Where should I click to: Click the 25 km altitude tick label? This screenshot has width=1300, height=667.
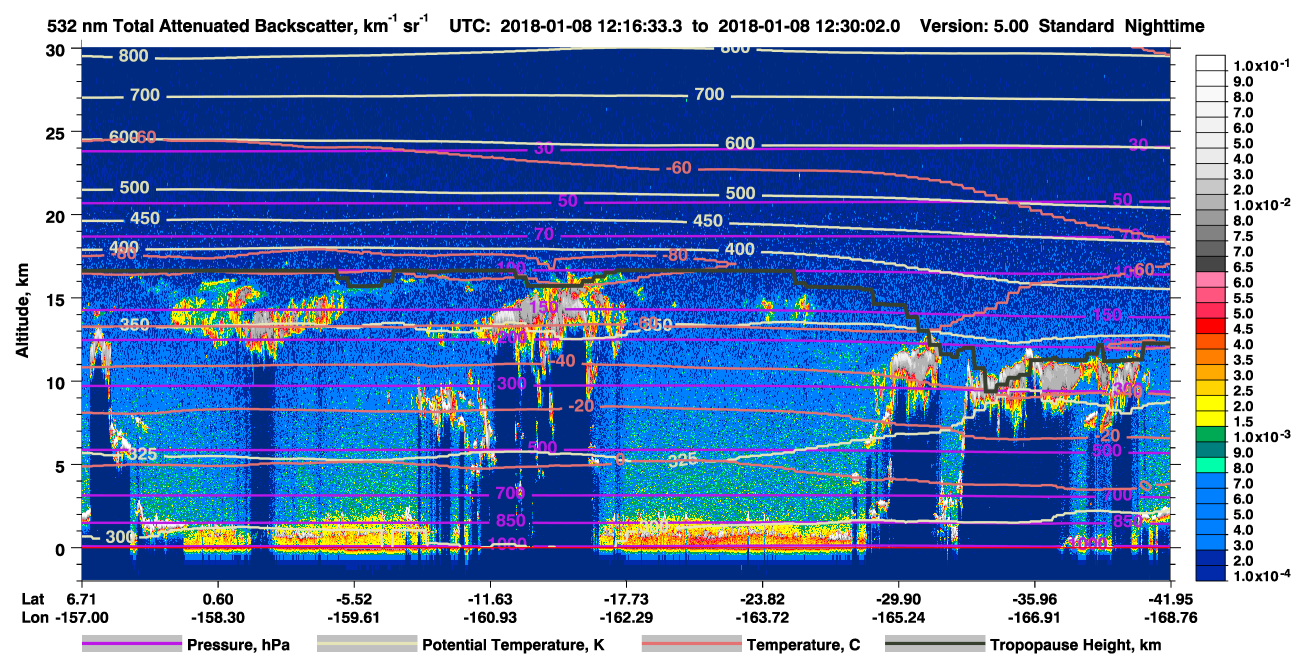tap(55, 132)
